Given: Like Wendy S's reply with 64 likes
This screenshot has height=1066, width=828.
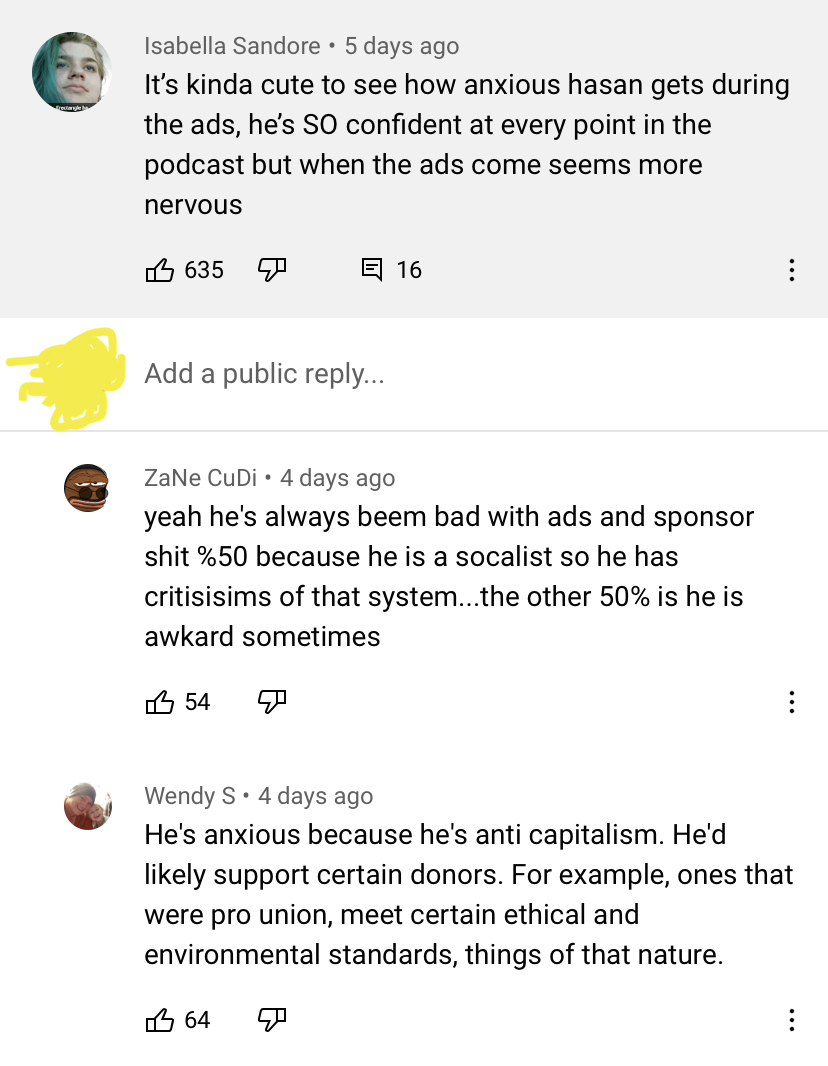Looking at the screenshot, I should coord(160,1020).
